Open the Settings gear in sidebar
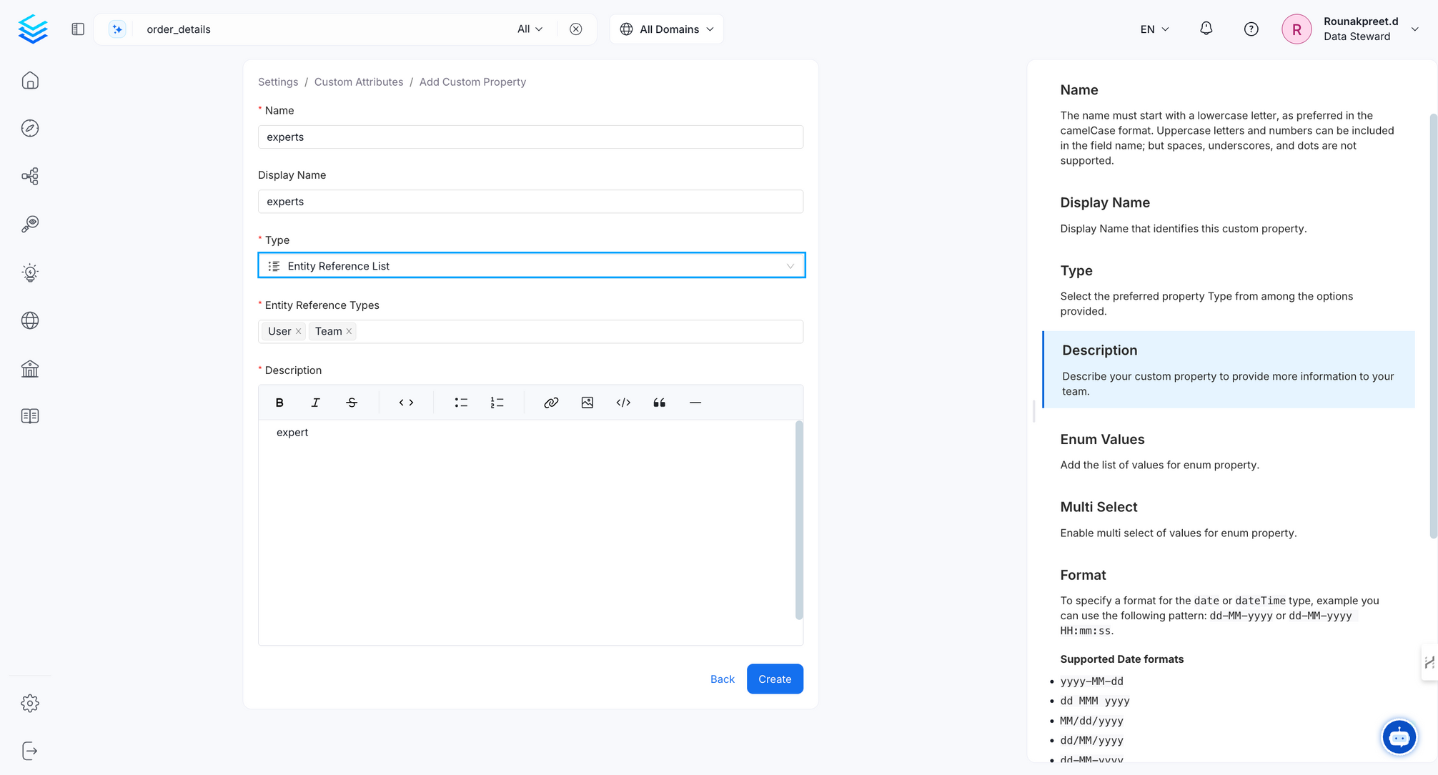 coord(30,704)
